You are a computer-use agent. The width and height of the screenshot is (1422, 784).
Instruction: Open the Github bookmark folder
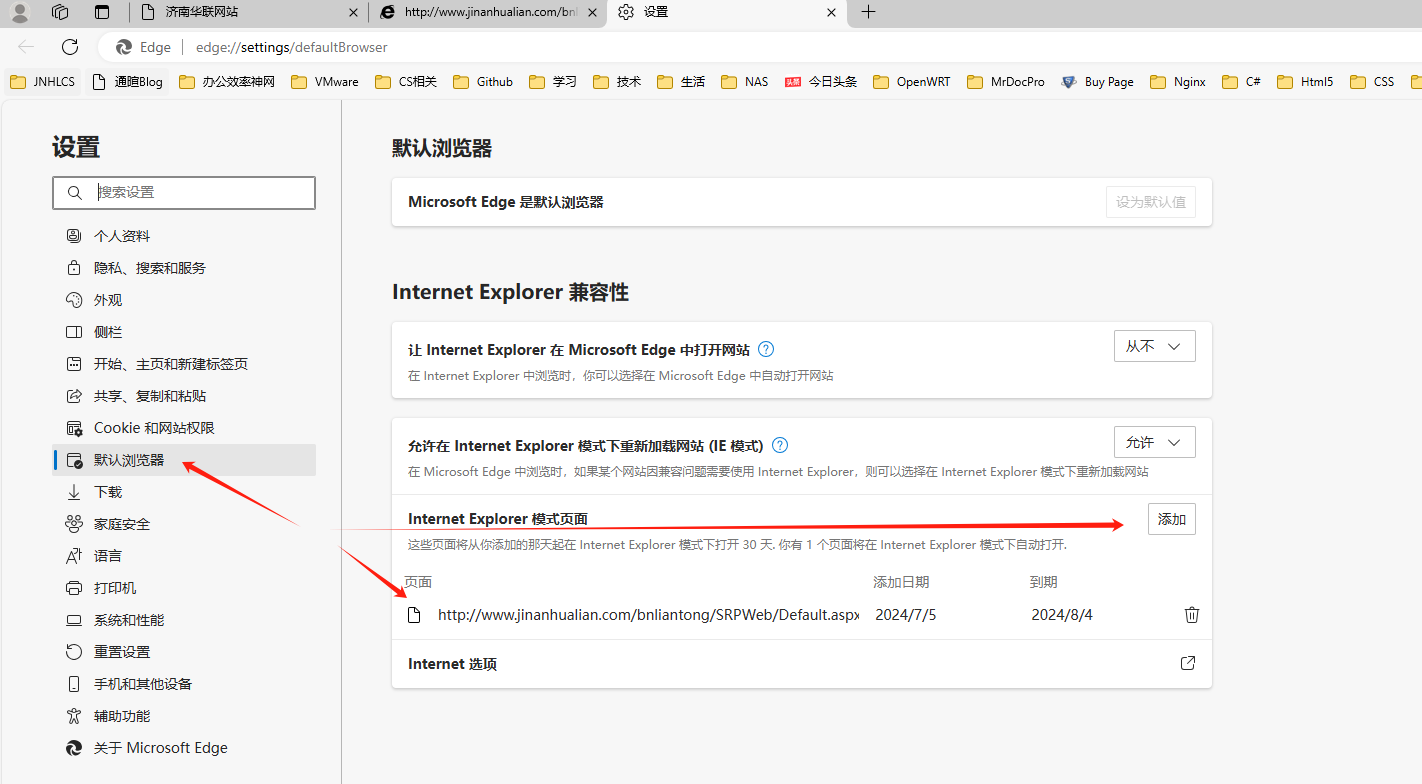(x=483, y=82)
